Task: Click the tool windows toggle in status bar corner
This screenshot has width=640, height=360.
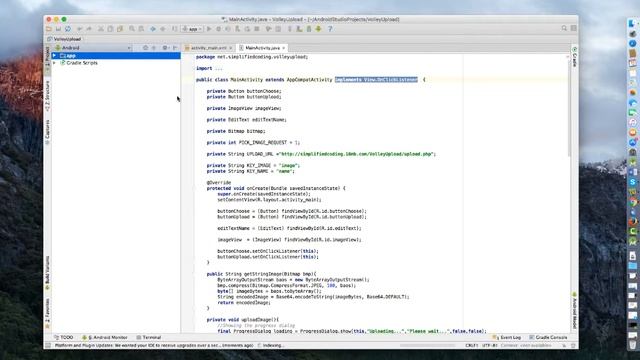Action: (48, 346)
